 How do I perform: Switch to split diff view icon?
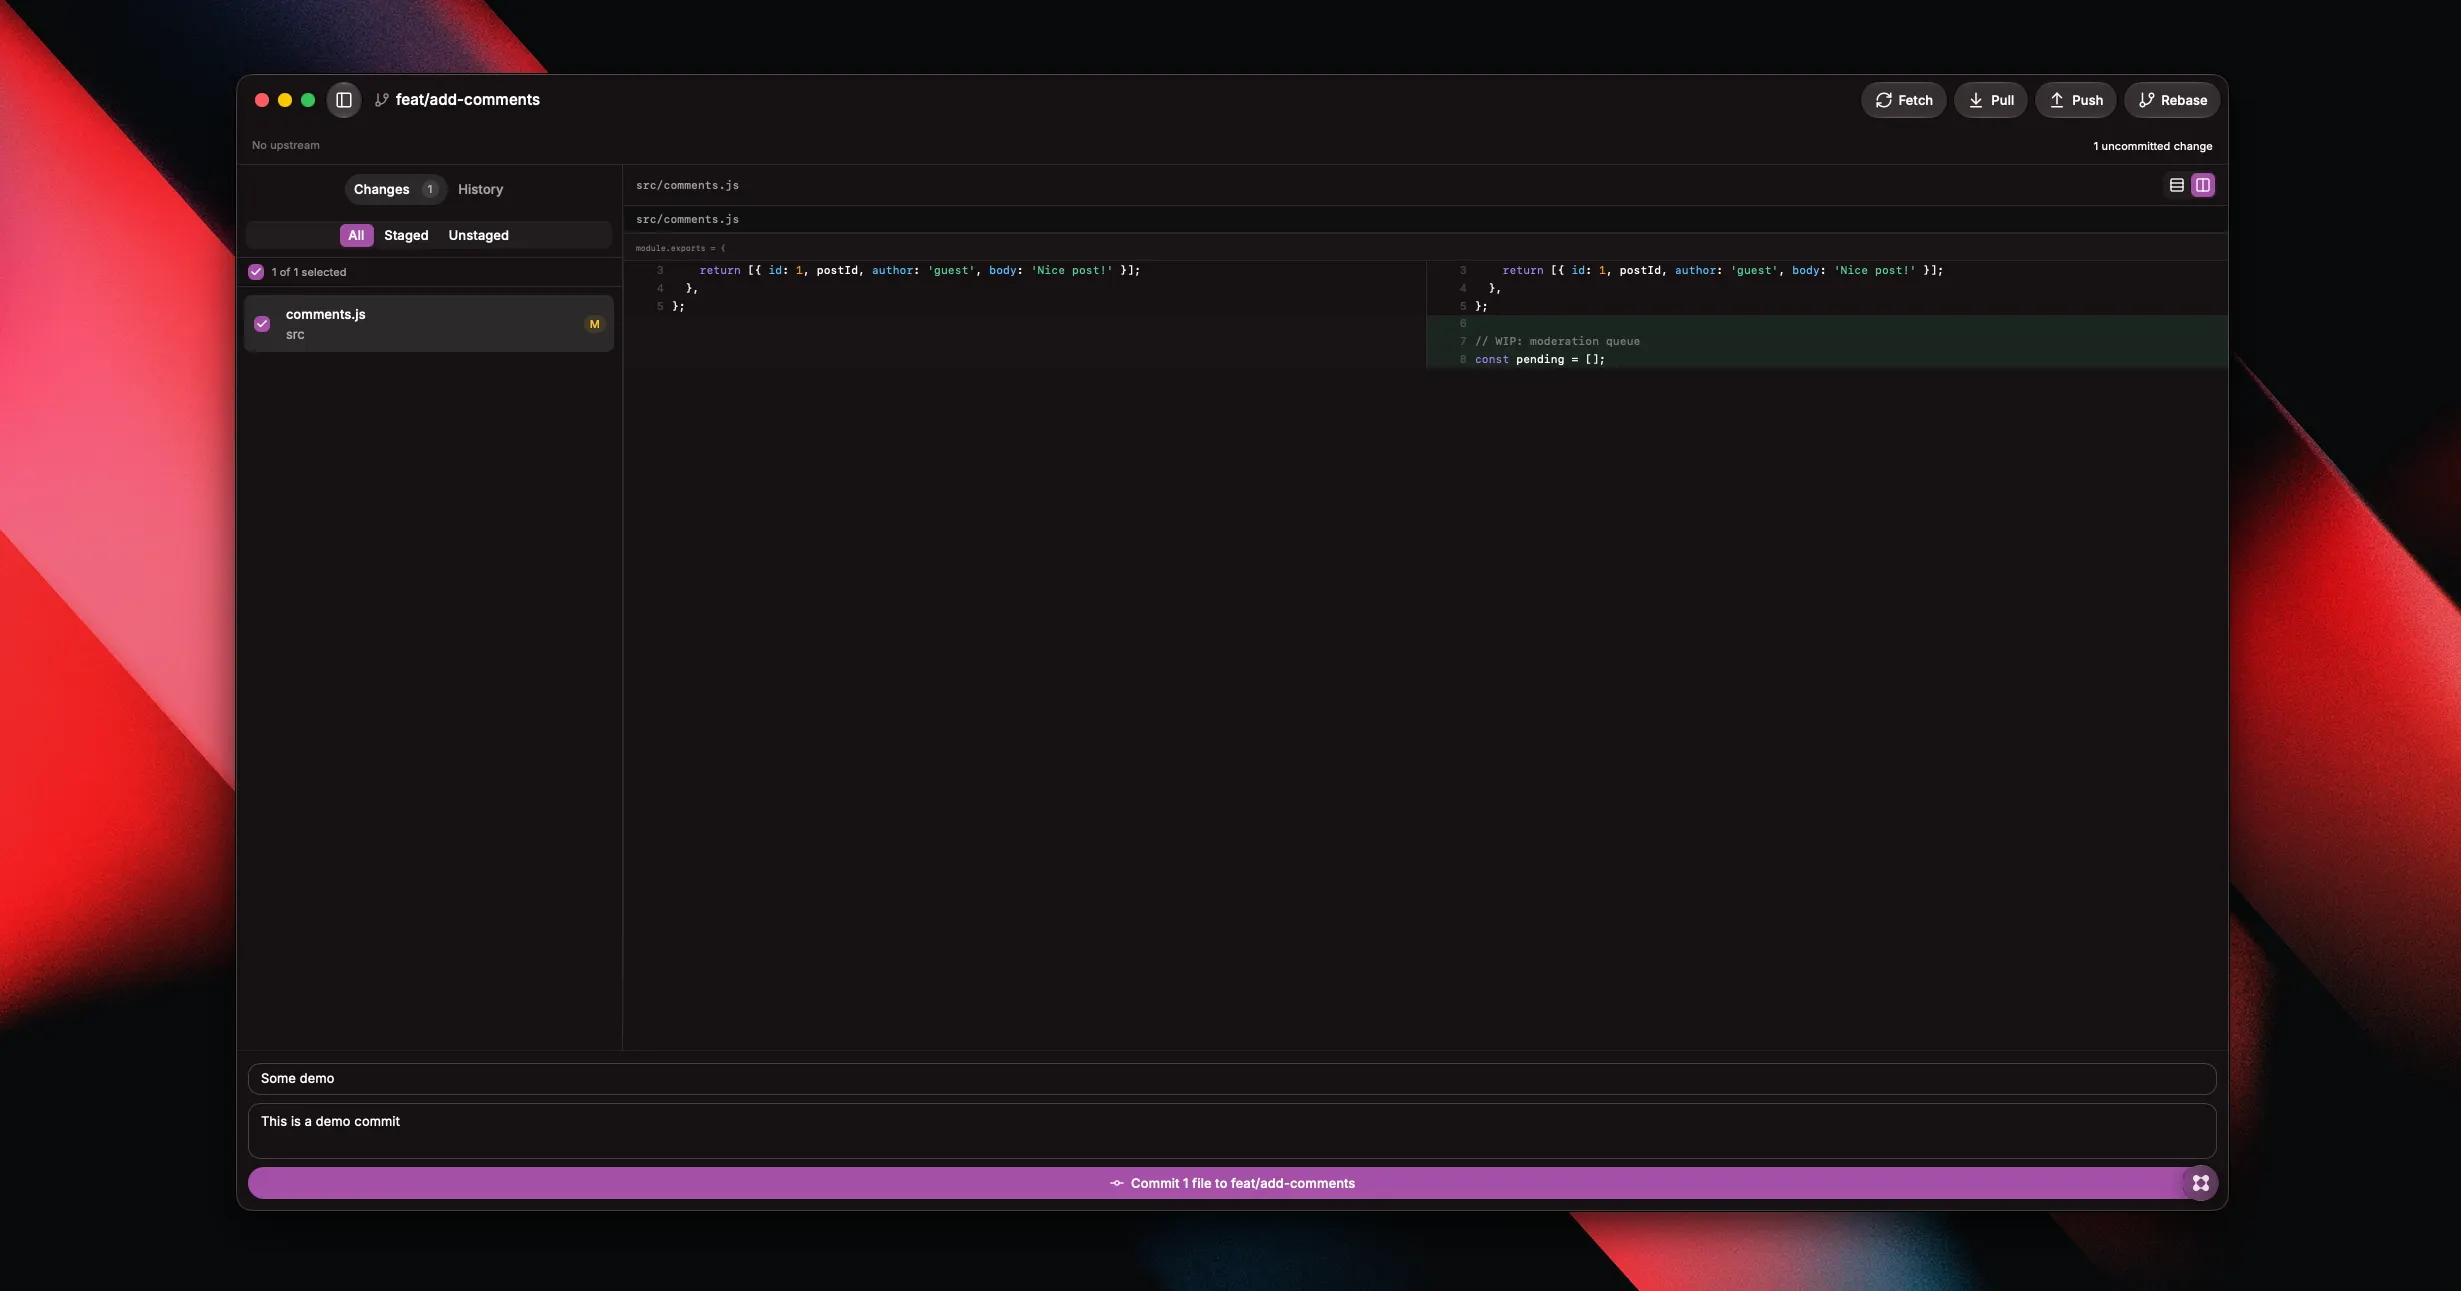[2203, 185]
